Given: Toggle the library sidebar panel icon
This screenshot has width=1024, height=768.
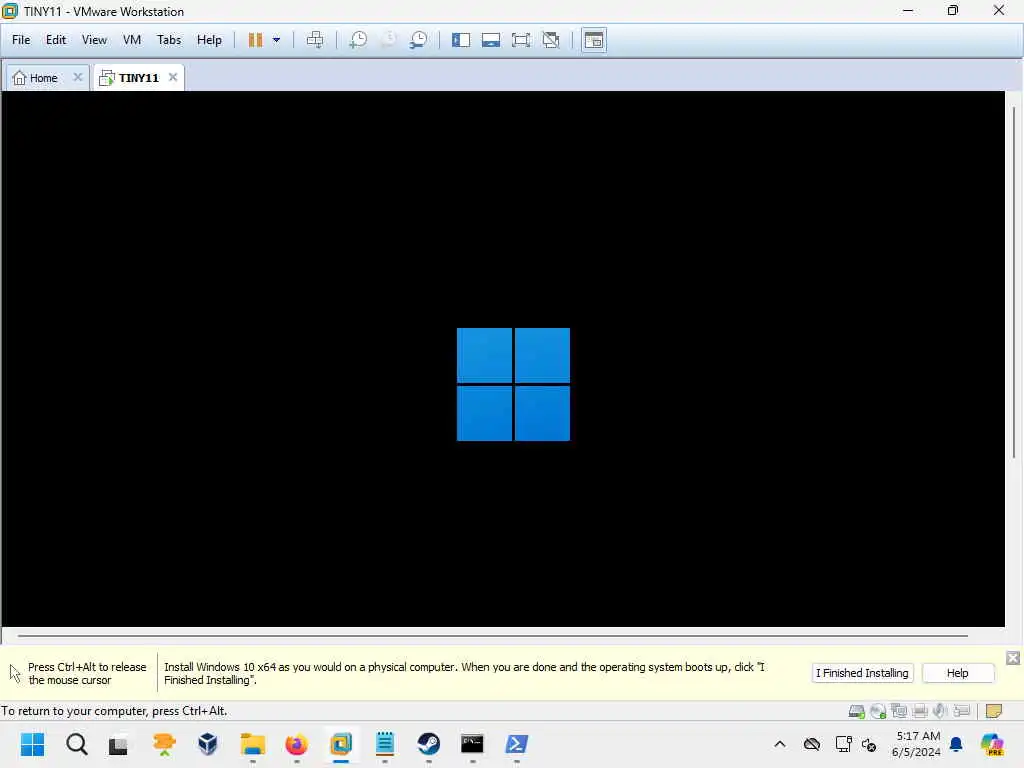Looking at the screenshot, I should pyautogui.click(x=461, y=40).
